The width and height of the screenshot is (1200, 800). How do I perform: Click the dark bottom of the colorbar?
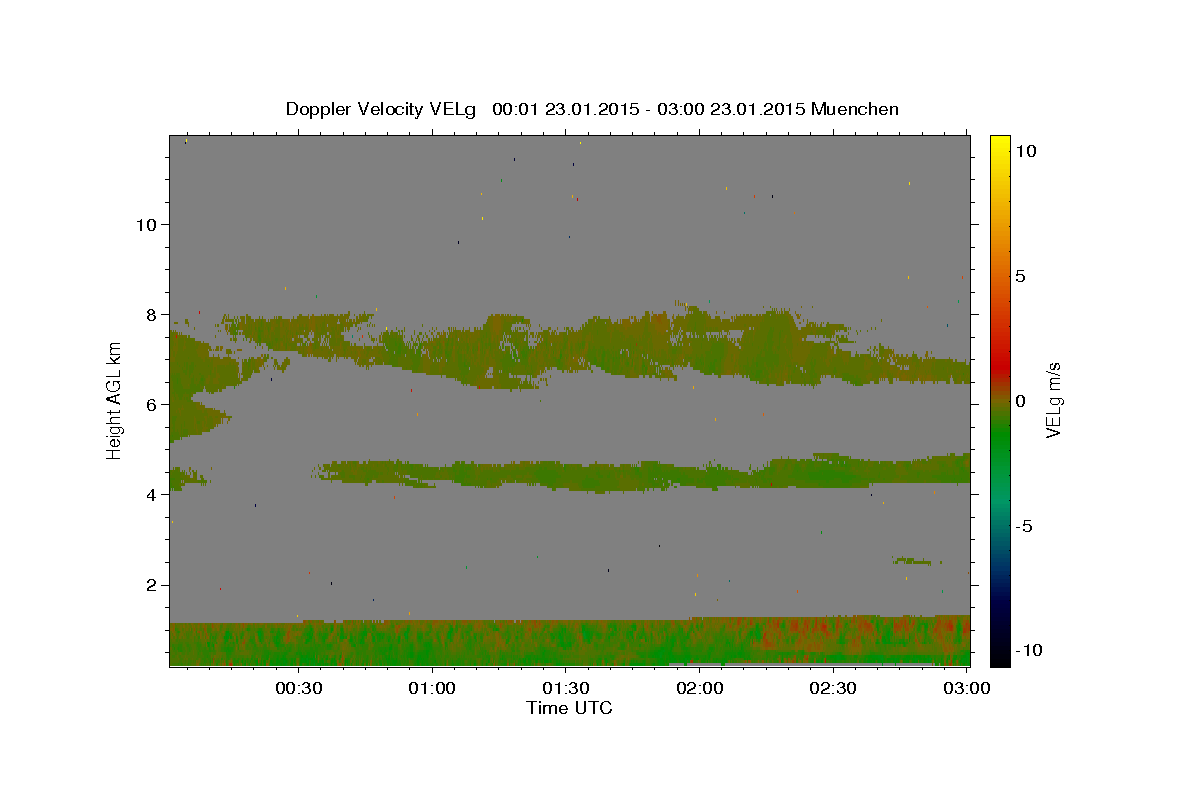click(x=1000, y=655)
